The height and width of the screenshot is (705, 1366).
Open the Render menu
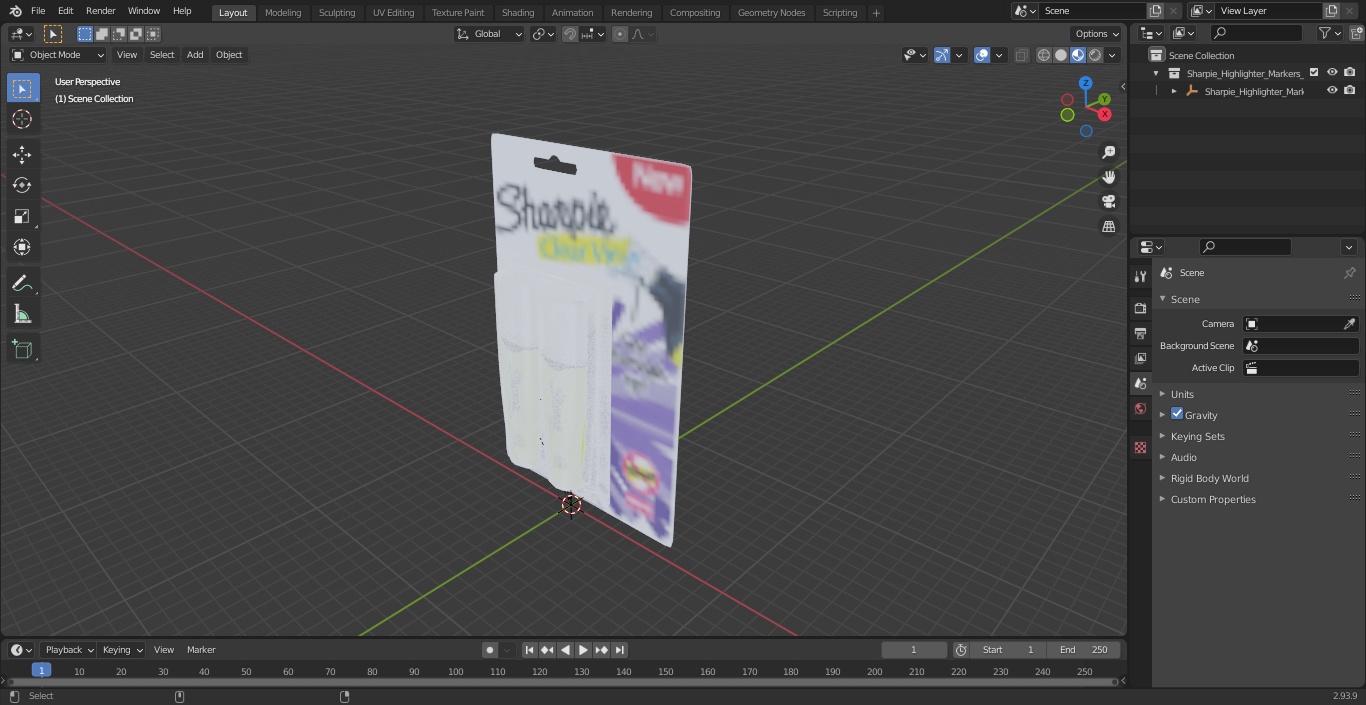(101, 11)
